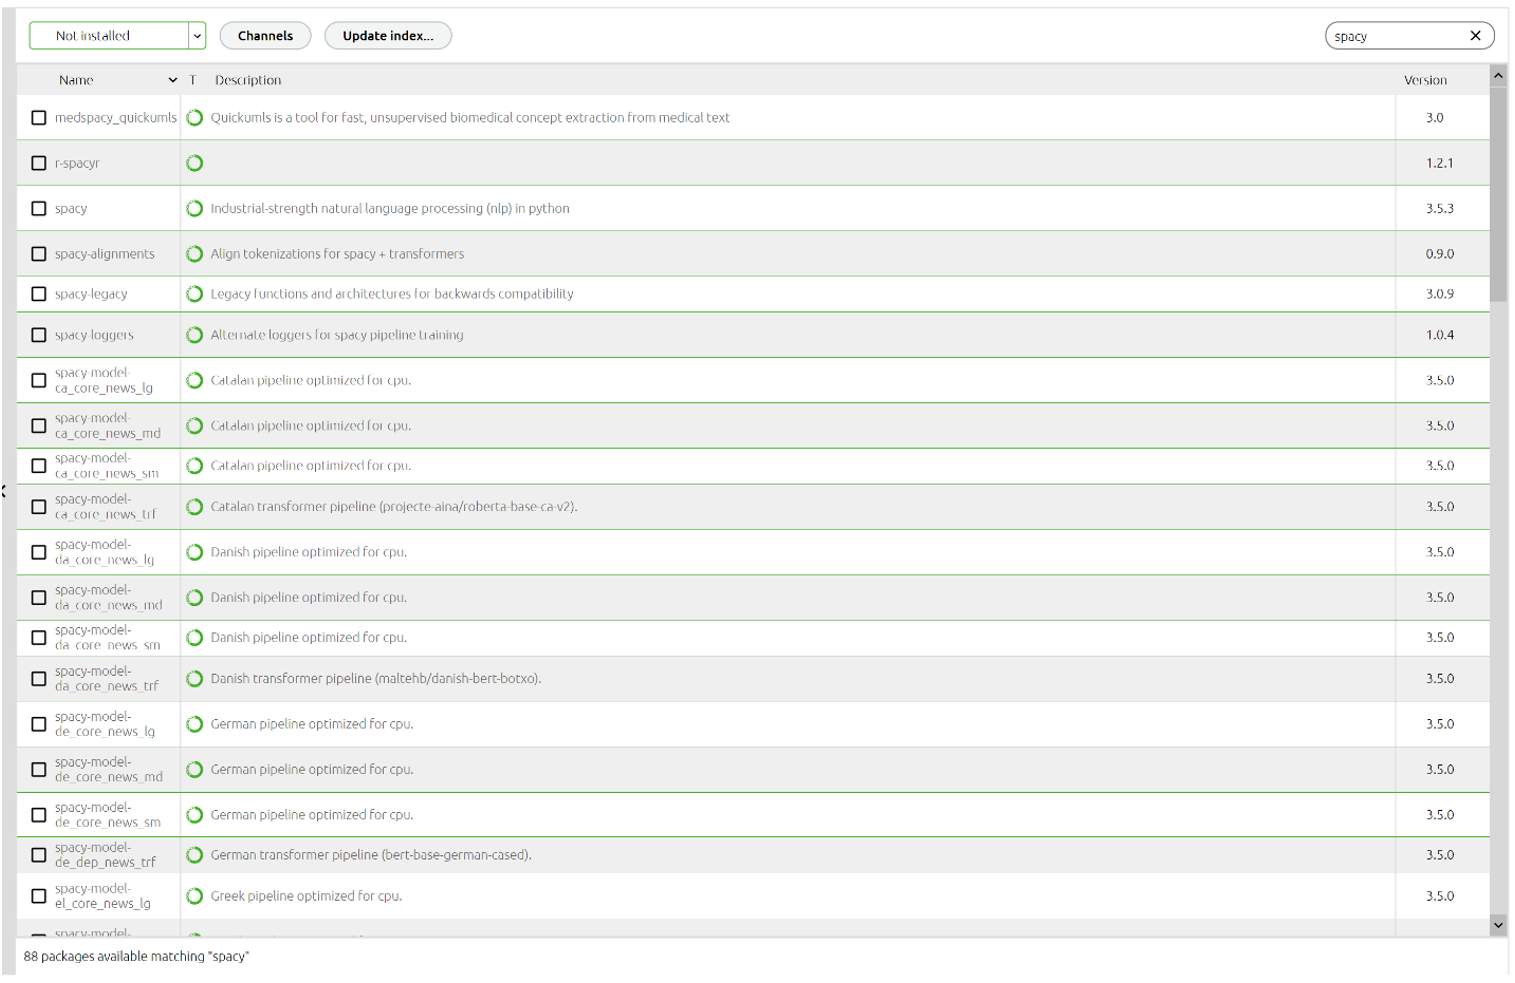
Task: Check spacy-model-da_core_news_trf checkbox
Action: [39, 679]
